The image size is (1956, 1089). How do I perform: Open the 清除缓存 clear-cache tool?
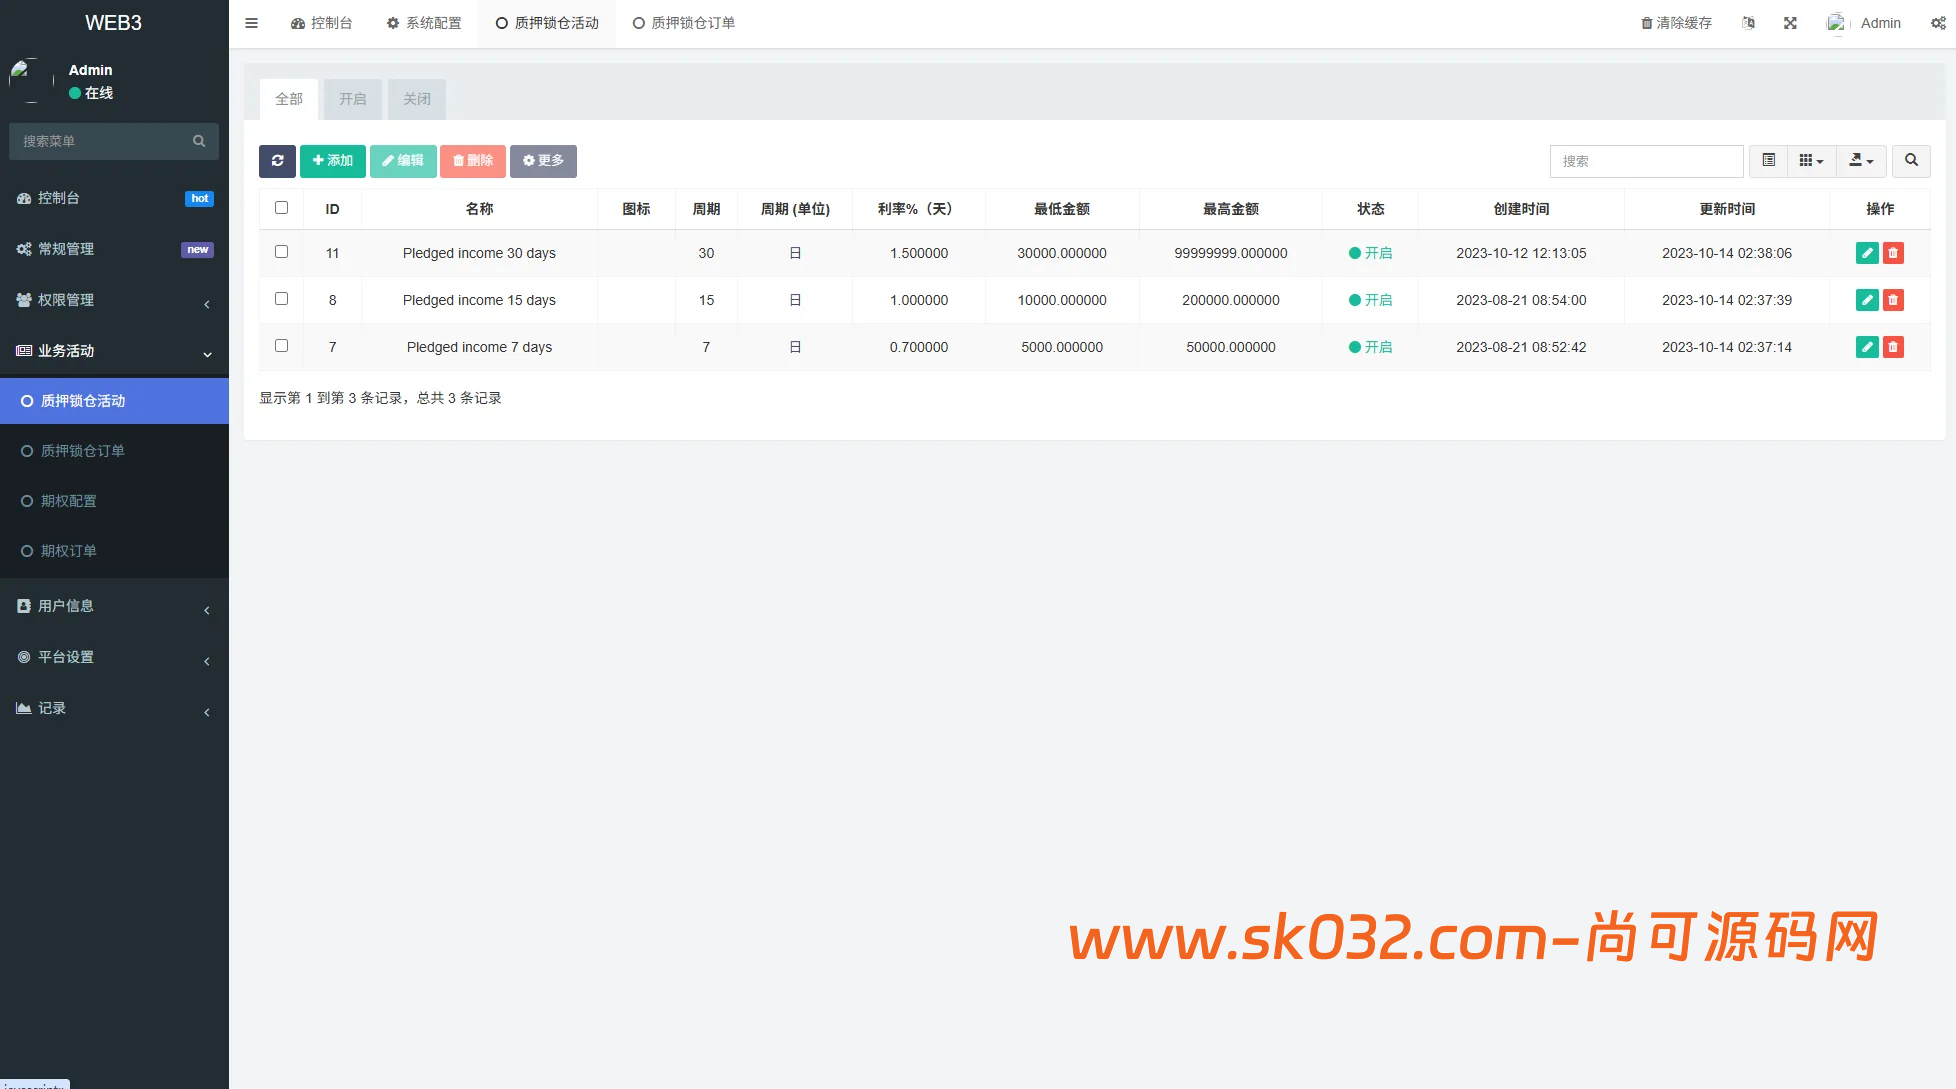(1674, 22)
